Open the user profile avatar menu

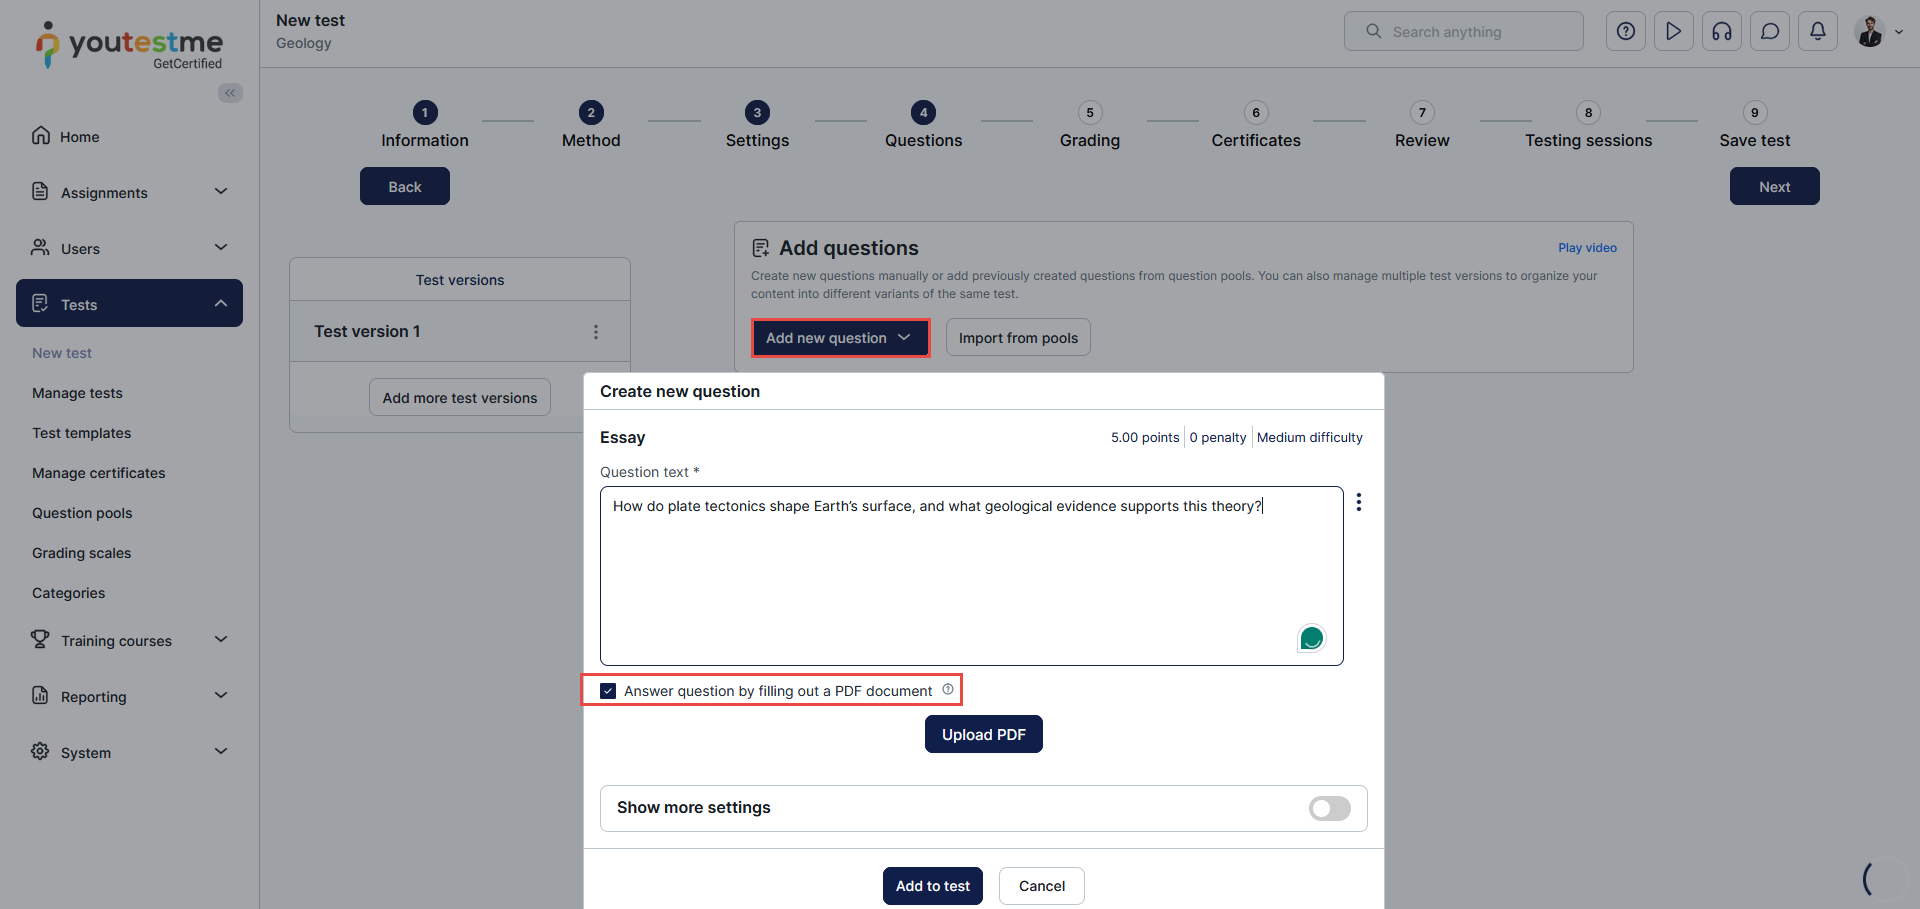[x=1877, y=31]
